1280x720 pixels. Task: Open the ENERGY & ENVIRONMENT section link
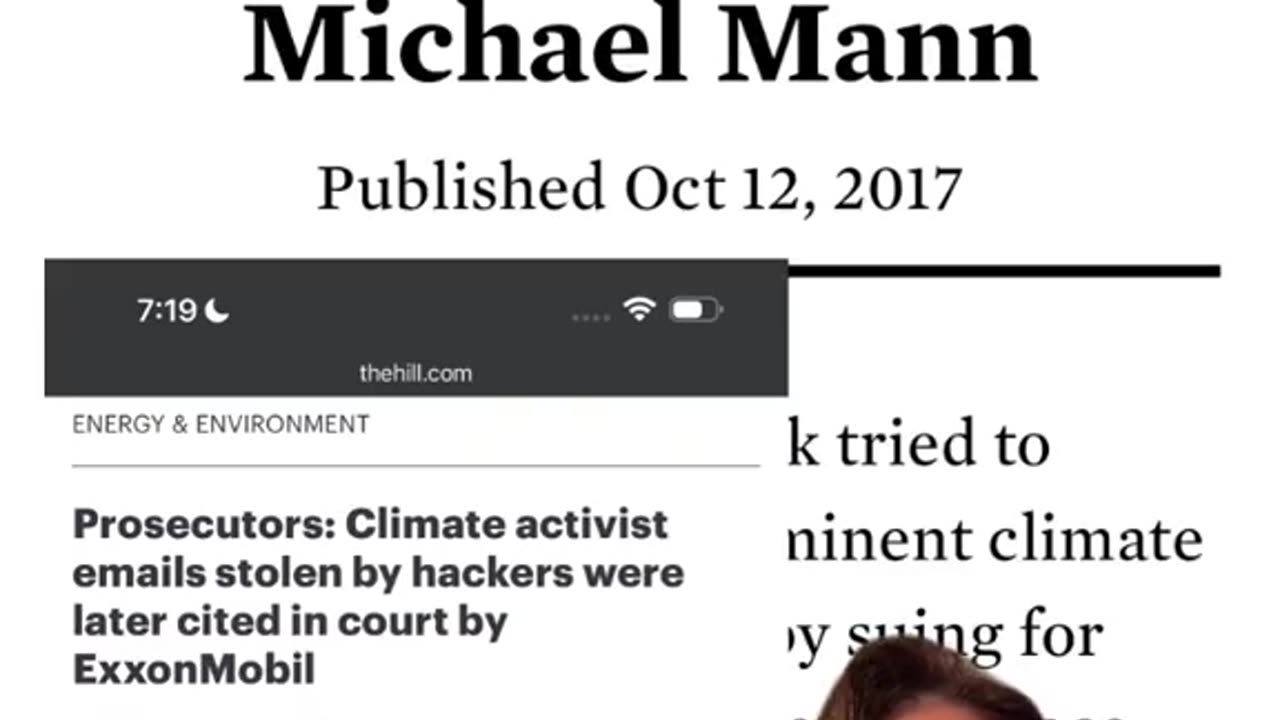pos(221,424)
